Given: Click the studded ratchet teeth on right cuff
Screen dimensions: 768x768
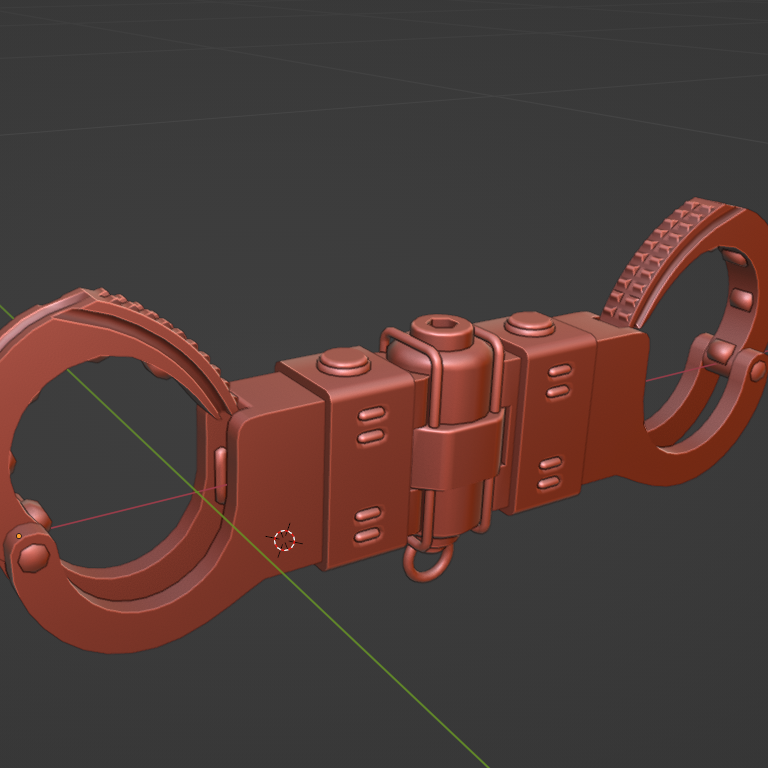Looking at the screenshot, I should pyautogui.click(x=660, y=255).
